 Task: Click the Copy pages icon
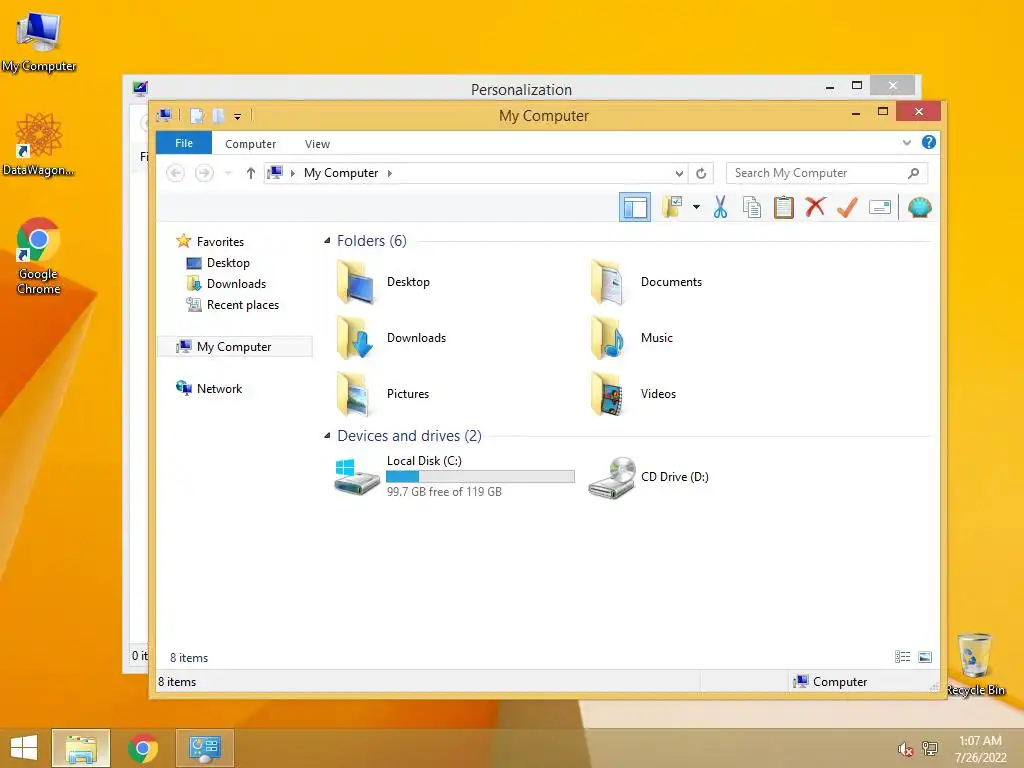752,207
